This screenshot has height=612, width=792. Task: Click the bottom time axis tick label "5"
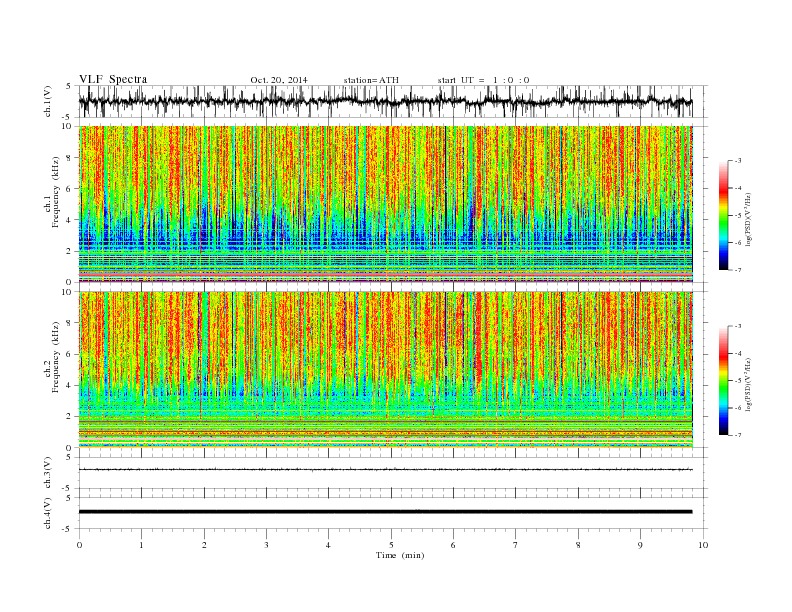[391, 545]
